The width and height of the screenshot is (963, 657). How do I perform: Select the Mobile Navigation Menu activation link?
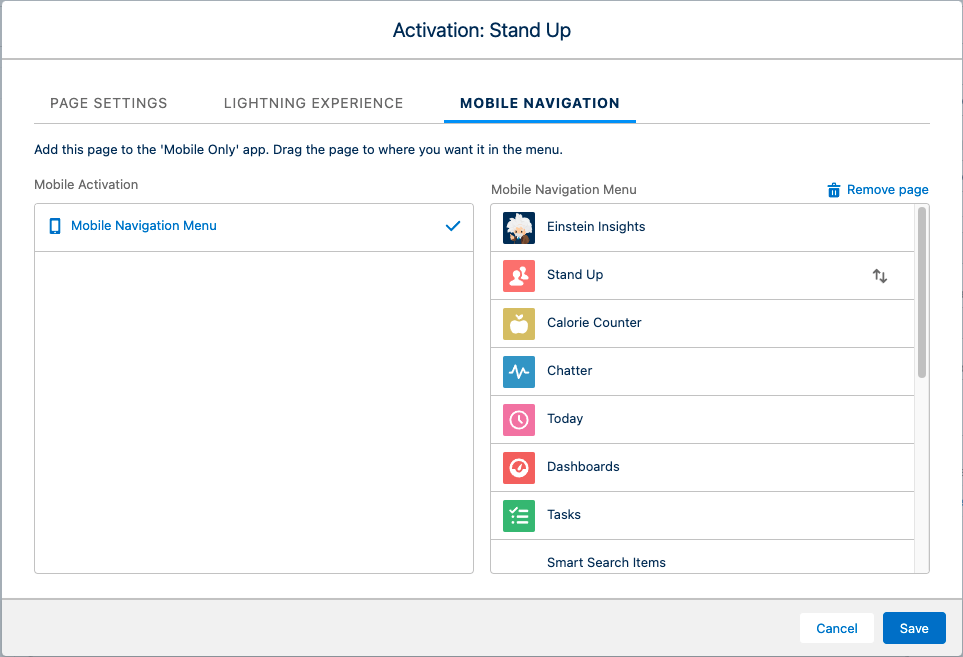tap(144, 226)
